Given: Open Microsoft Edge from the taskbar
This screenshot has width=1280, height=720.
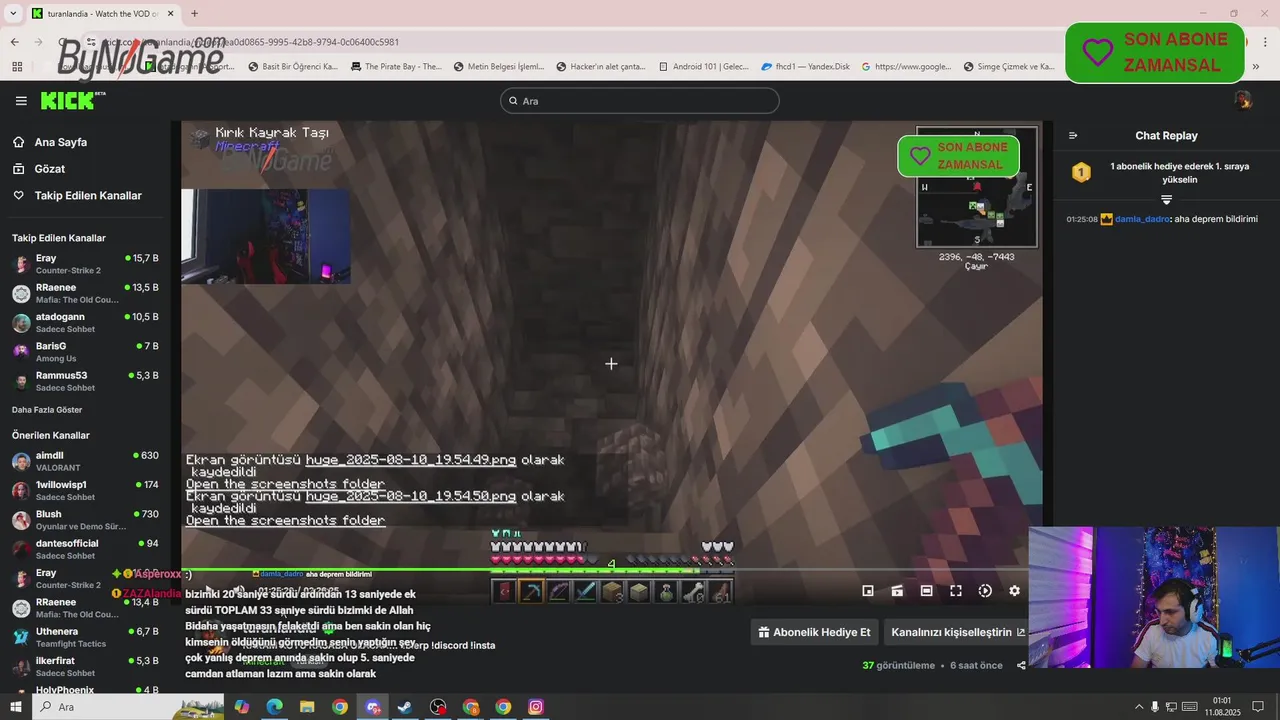Looking at the screenshot, I should (274, 707).
